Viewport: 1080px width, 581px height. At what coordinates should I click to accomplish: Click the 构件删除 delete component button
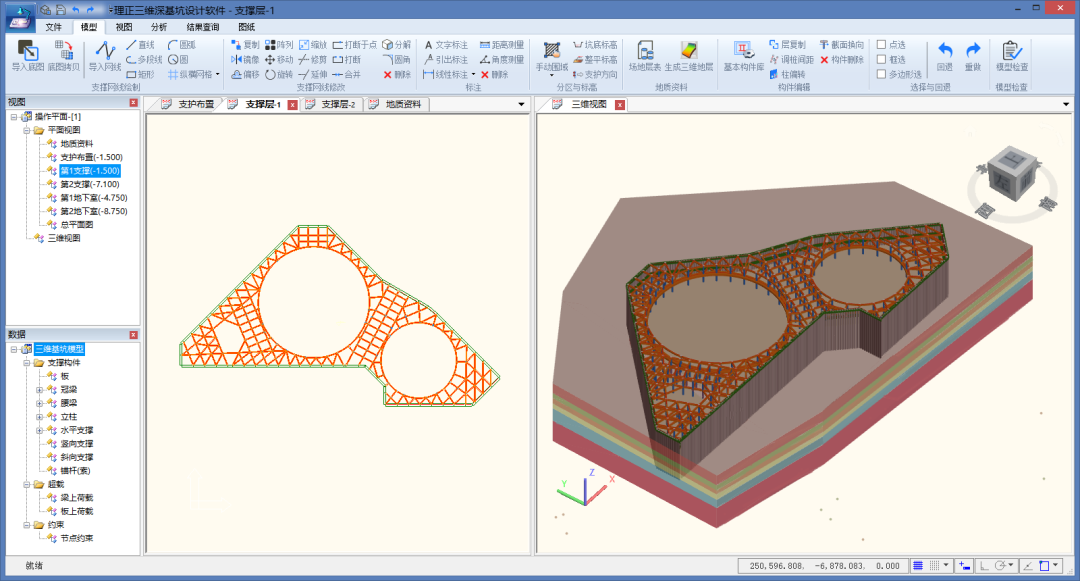click(x=841, y=59)
